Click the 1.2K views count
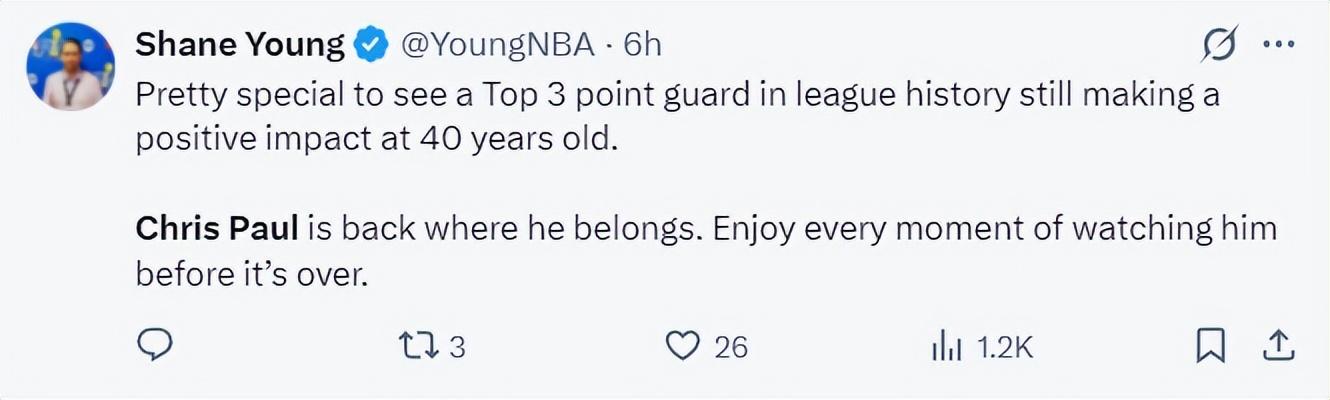 click(1005, 347)
